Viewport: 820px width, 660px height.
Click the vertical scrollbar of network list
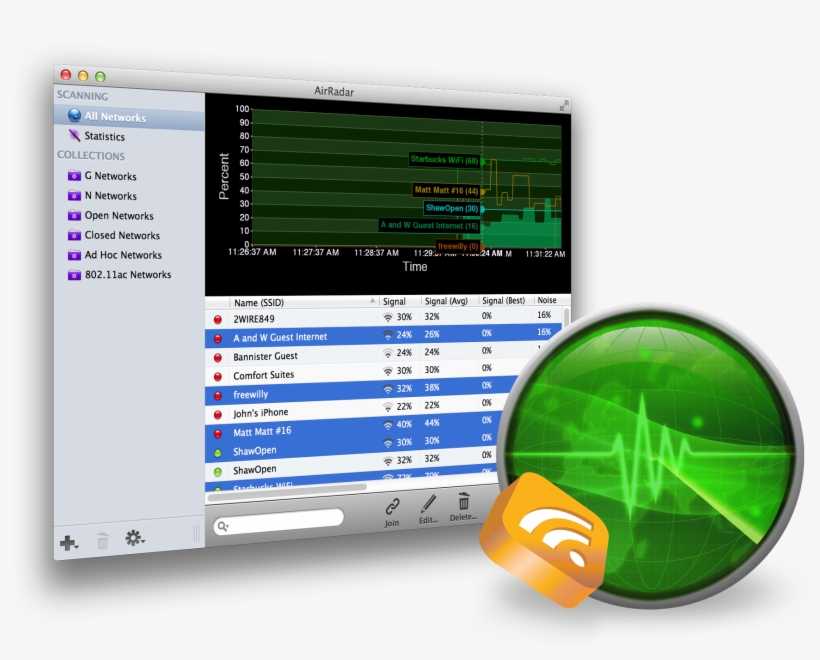point(565,317)
